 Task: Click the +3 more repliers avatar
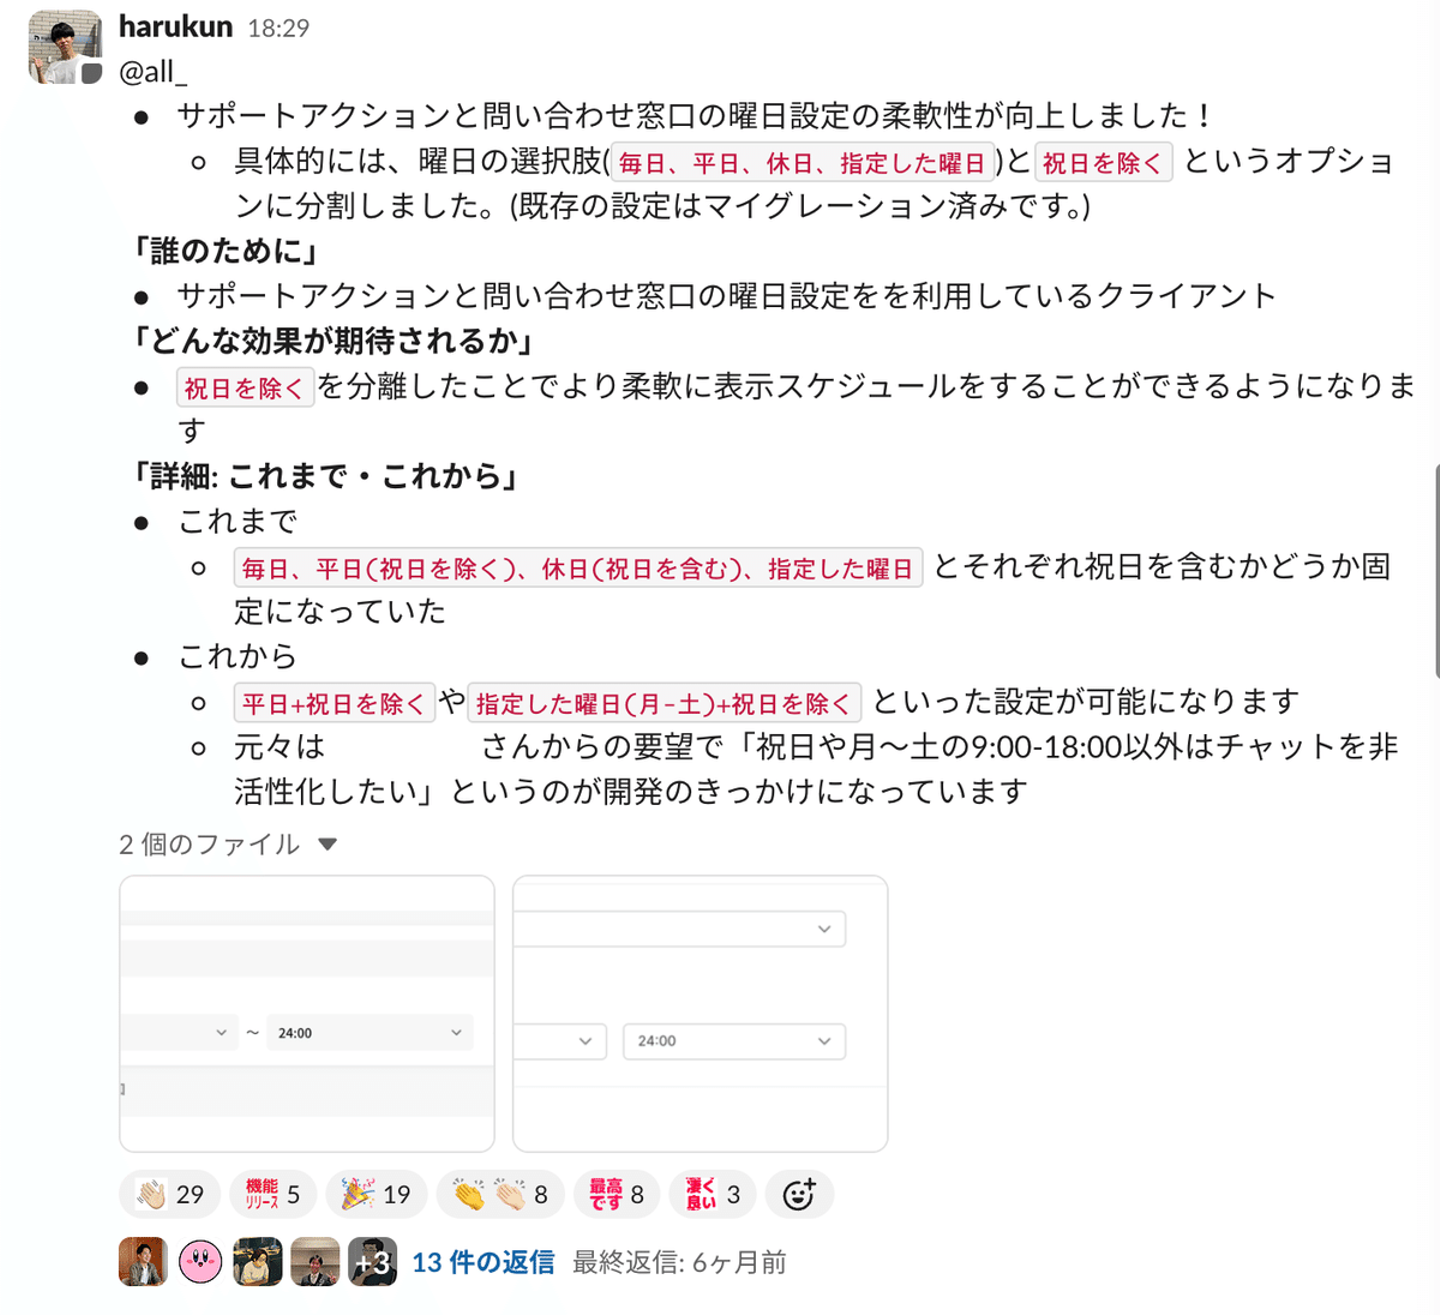(x=373, y=1262)
